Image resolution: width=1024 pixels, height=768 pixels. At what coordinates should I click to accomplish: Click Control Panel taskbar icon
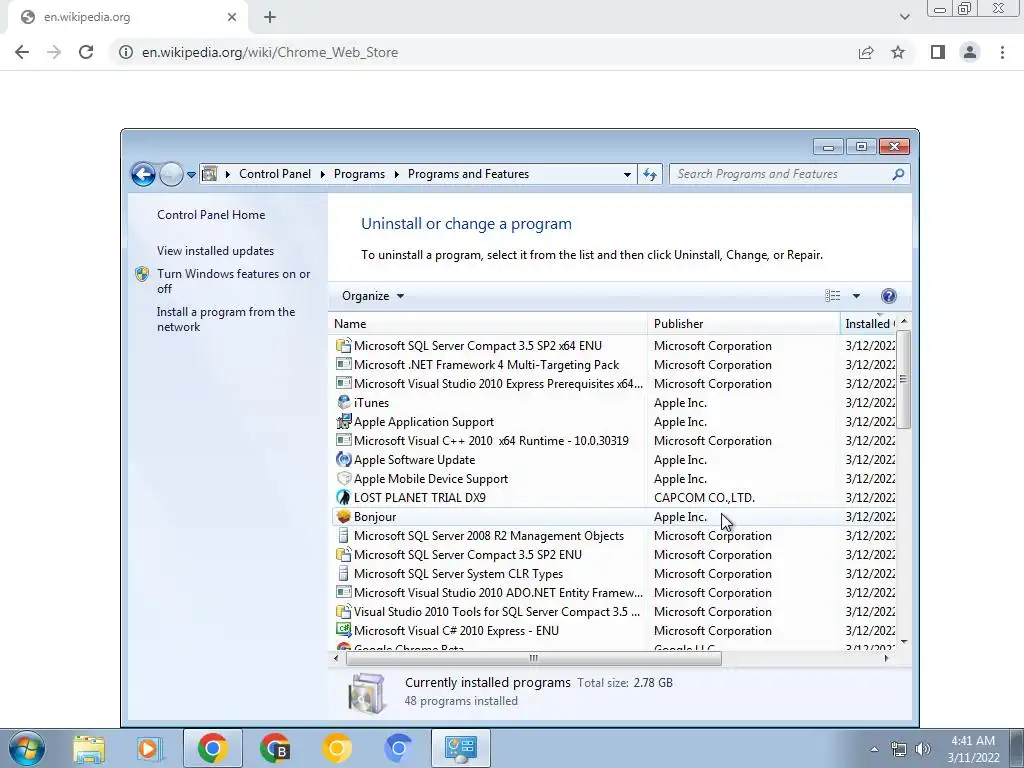pyautogui.click(x=460, y=748)
